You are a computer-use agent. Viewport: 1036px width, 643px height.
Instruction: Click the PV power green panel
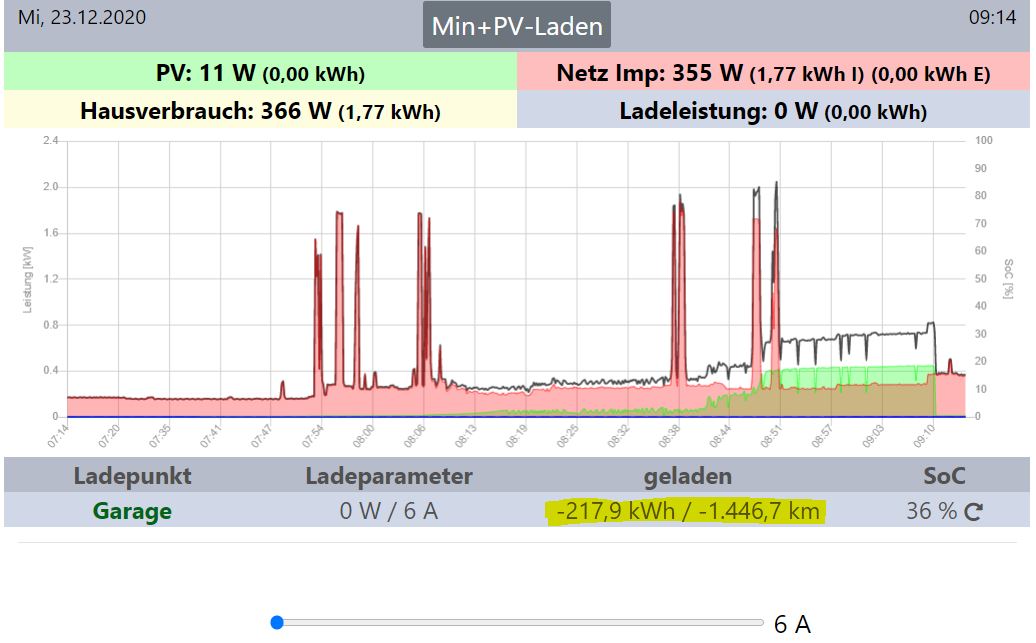[x=260, y=71]
